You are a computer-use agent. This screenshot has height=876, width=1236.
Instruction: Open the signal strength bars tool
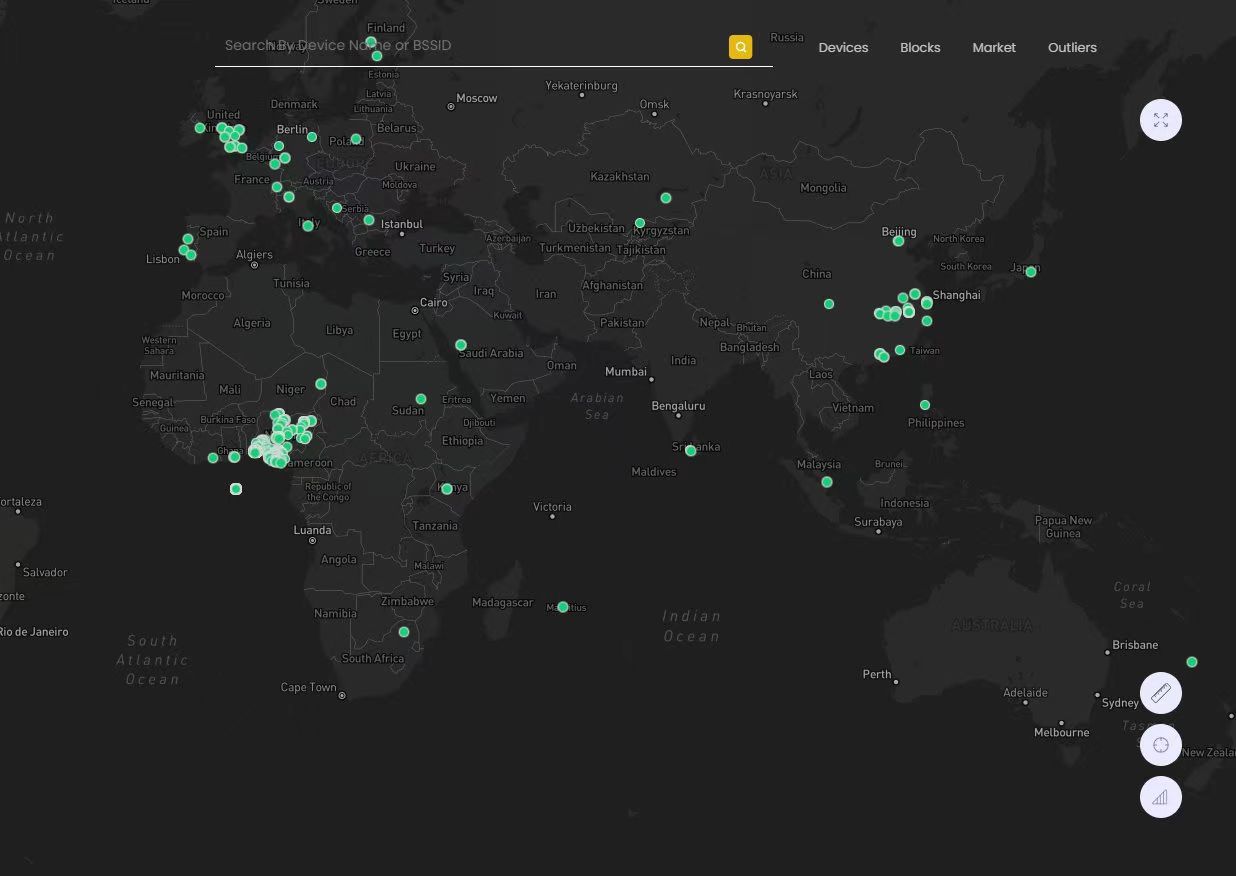click(1161, 797)
